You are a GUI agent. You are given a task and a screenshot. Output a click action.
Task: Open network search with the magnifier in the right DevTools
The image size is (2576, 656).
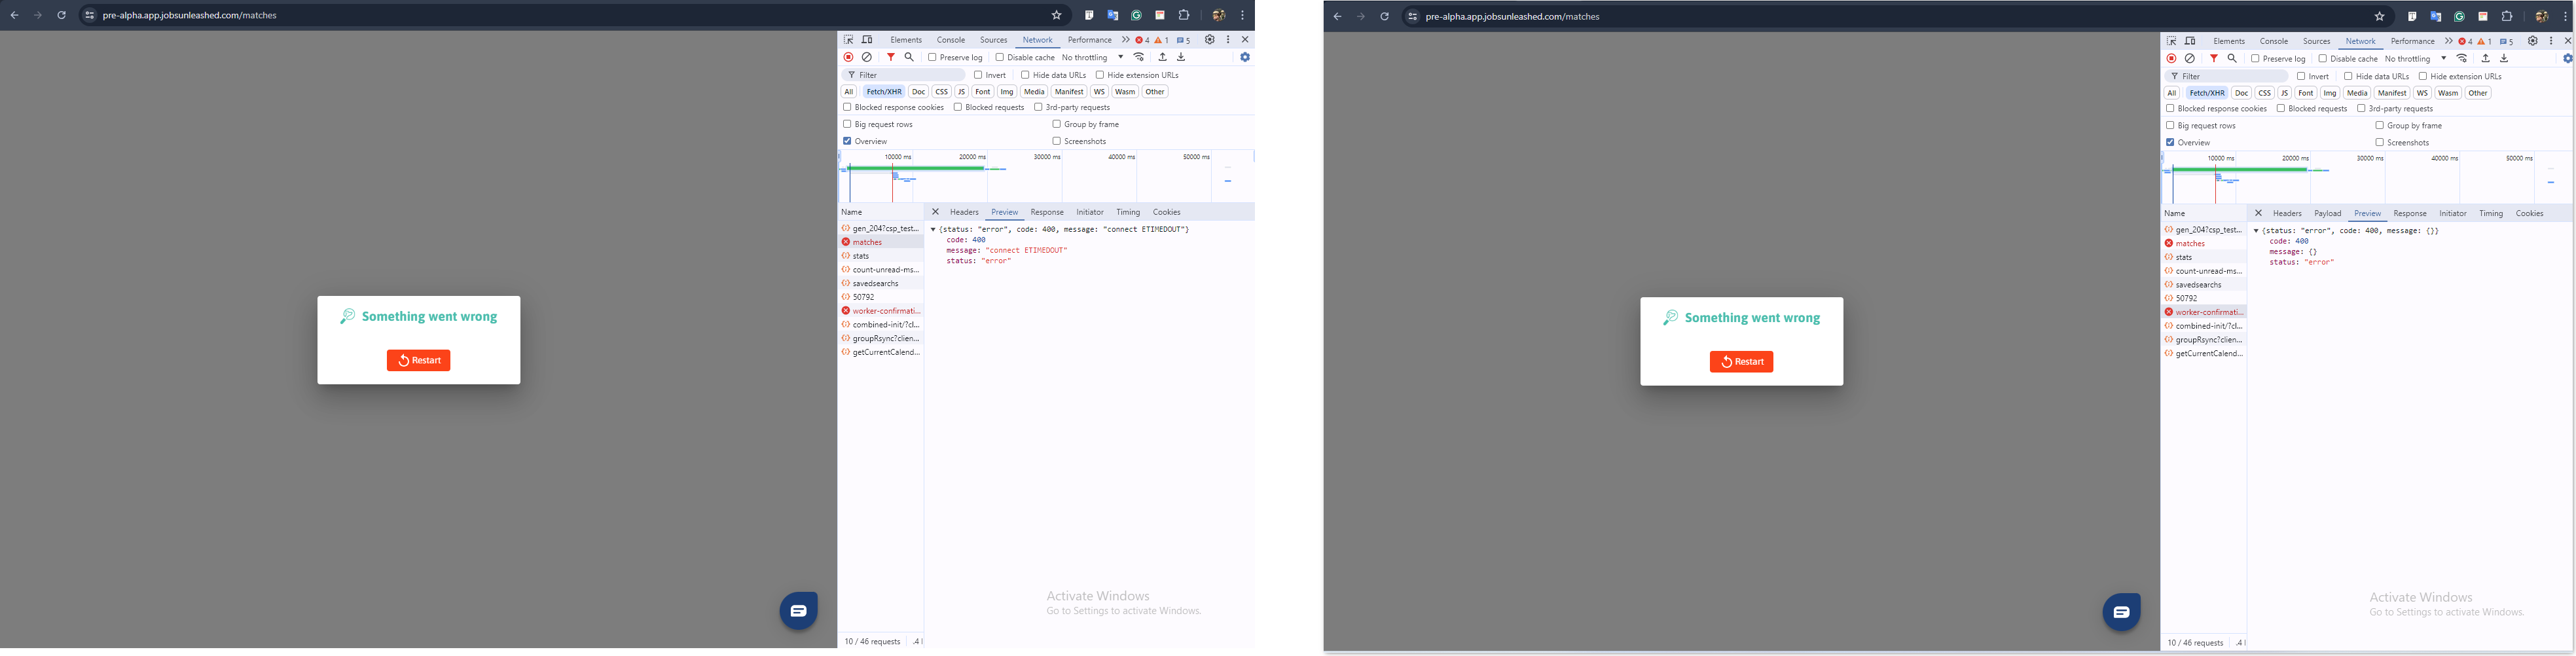2232,58
